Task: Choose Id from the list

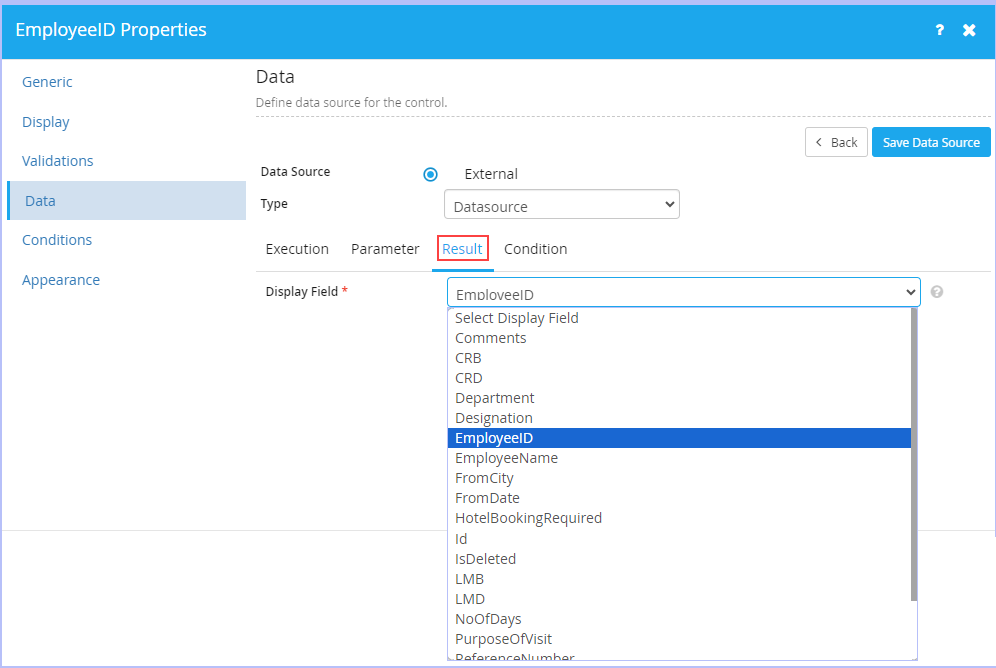Action: point(679,539)
